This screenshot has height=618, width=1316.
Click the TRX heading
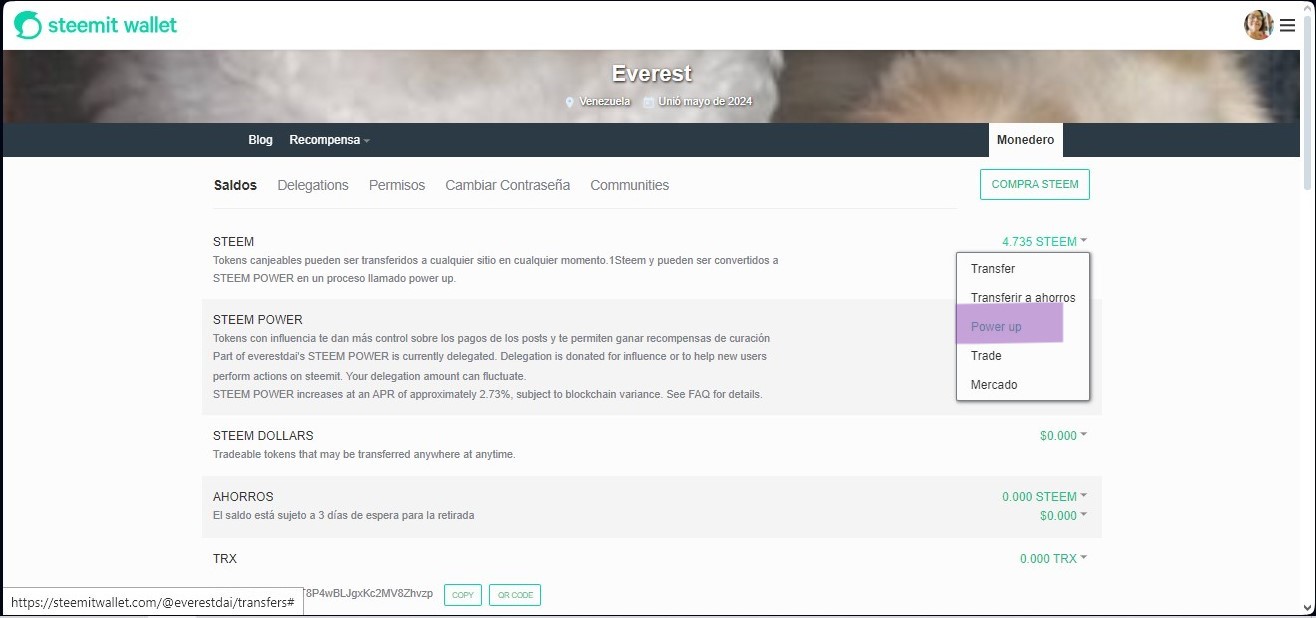point(225,558)
